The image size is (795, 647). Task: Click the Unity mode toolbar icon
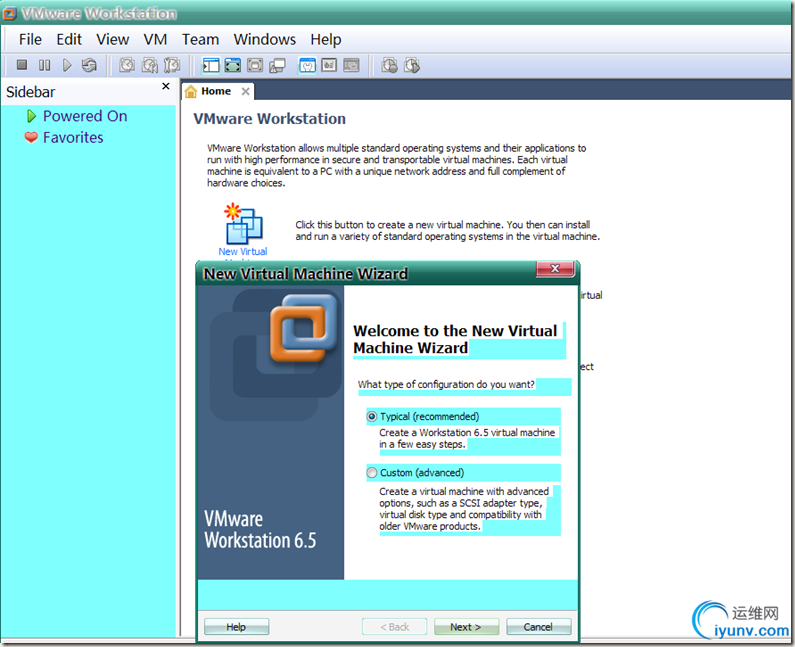coord(277,65)
